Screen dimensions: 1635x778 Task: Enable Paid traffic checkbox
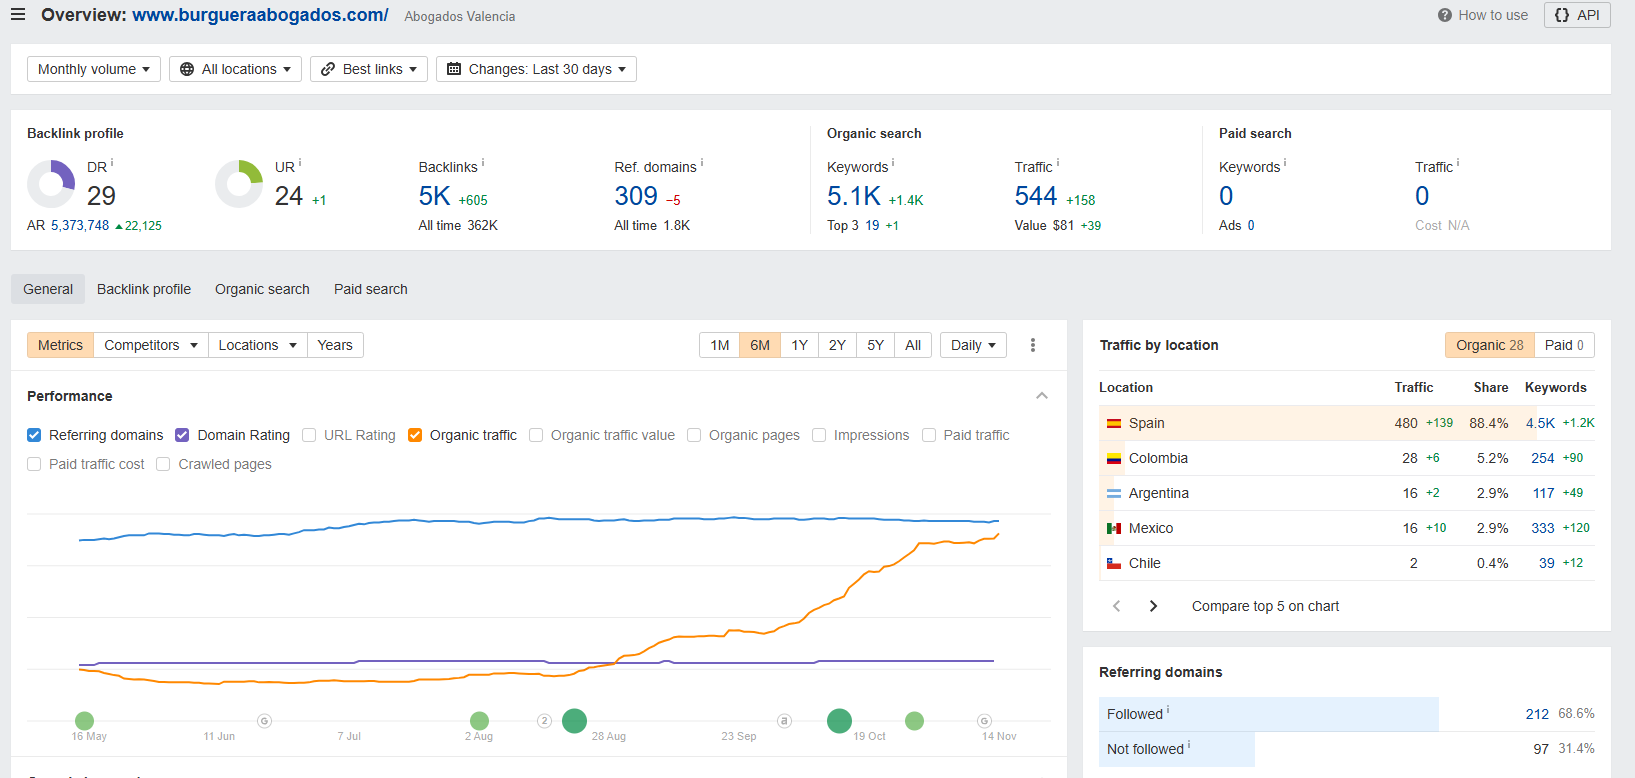pyautogui.click(x=929, y=435)
